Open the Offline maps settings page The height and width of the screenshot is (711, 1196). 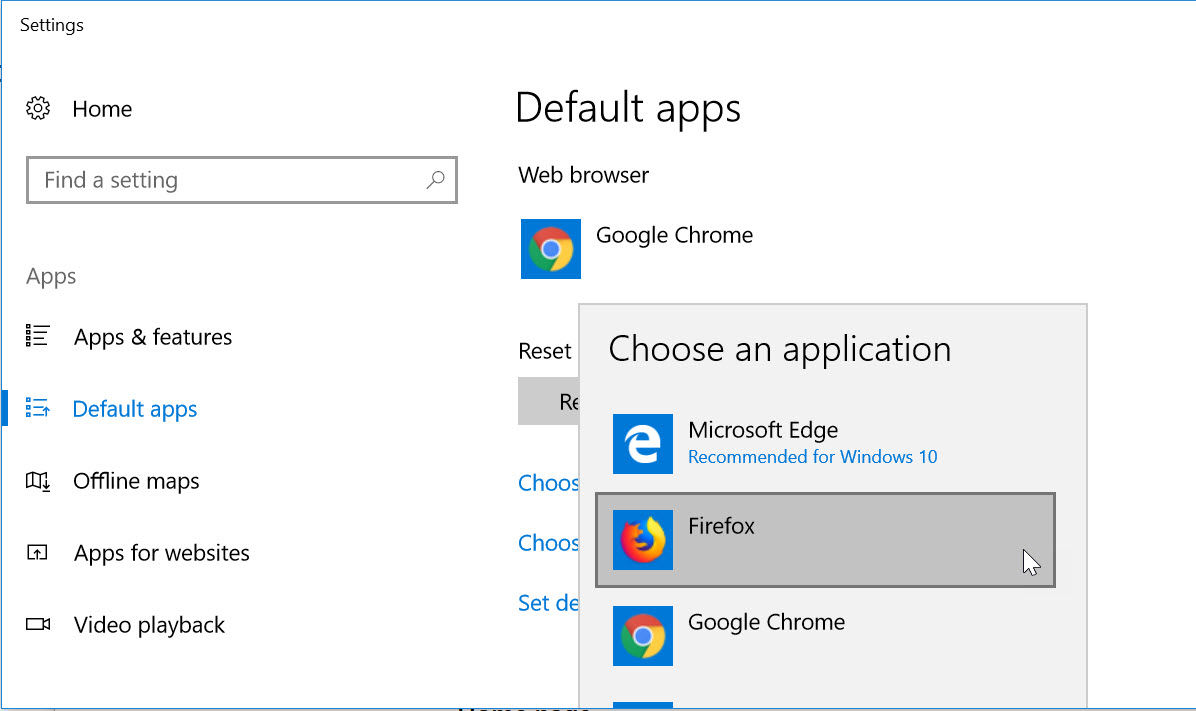[136, 481]
